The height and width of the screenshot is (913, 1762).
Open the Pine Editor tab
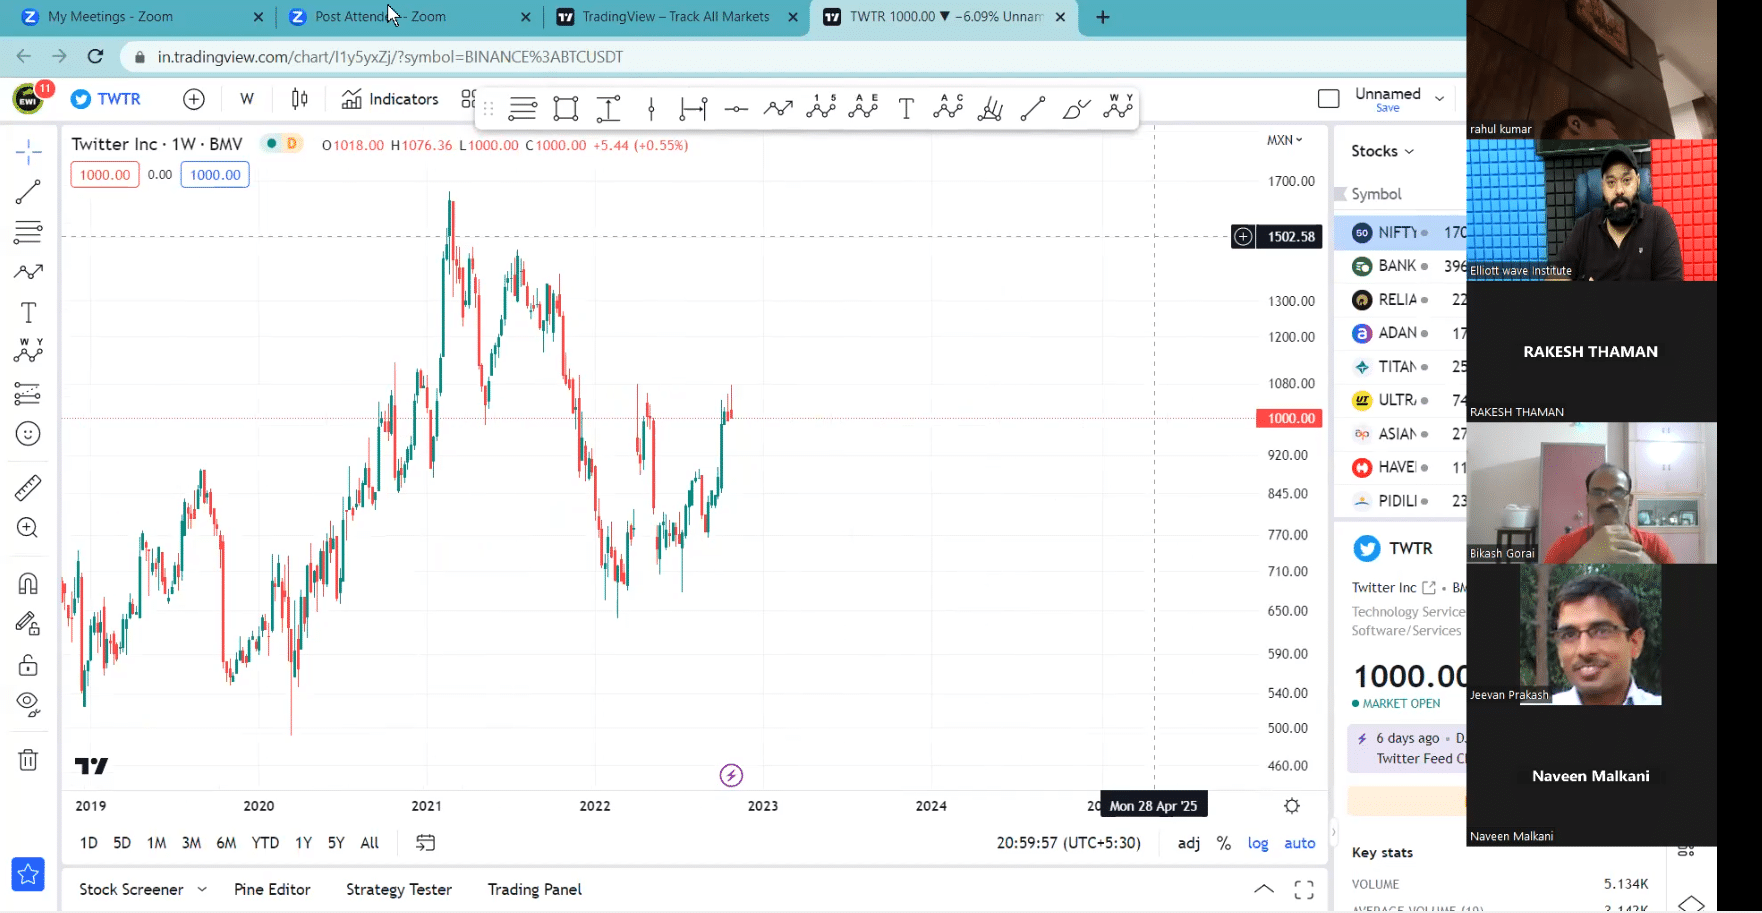tap(272, 889)
